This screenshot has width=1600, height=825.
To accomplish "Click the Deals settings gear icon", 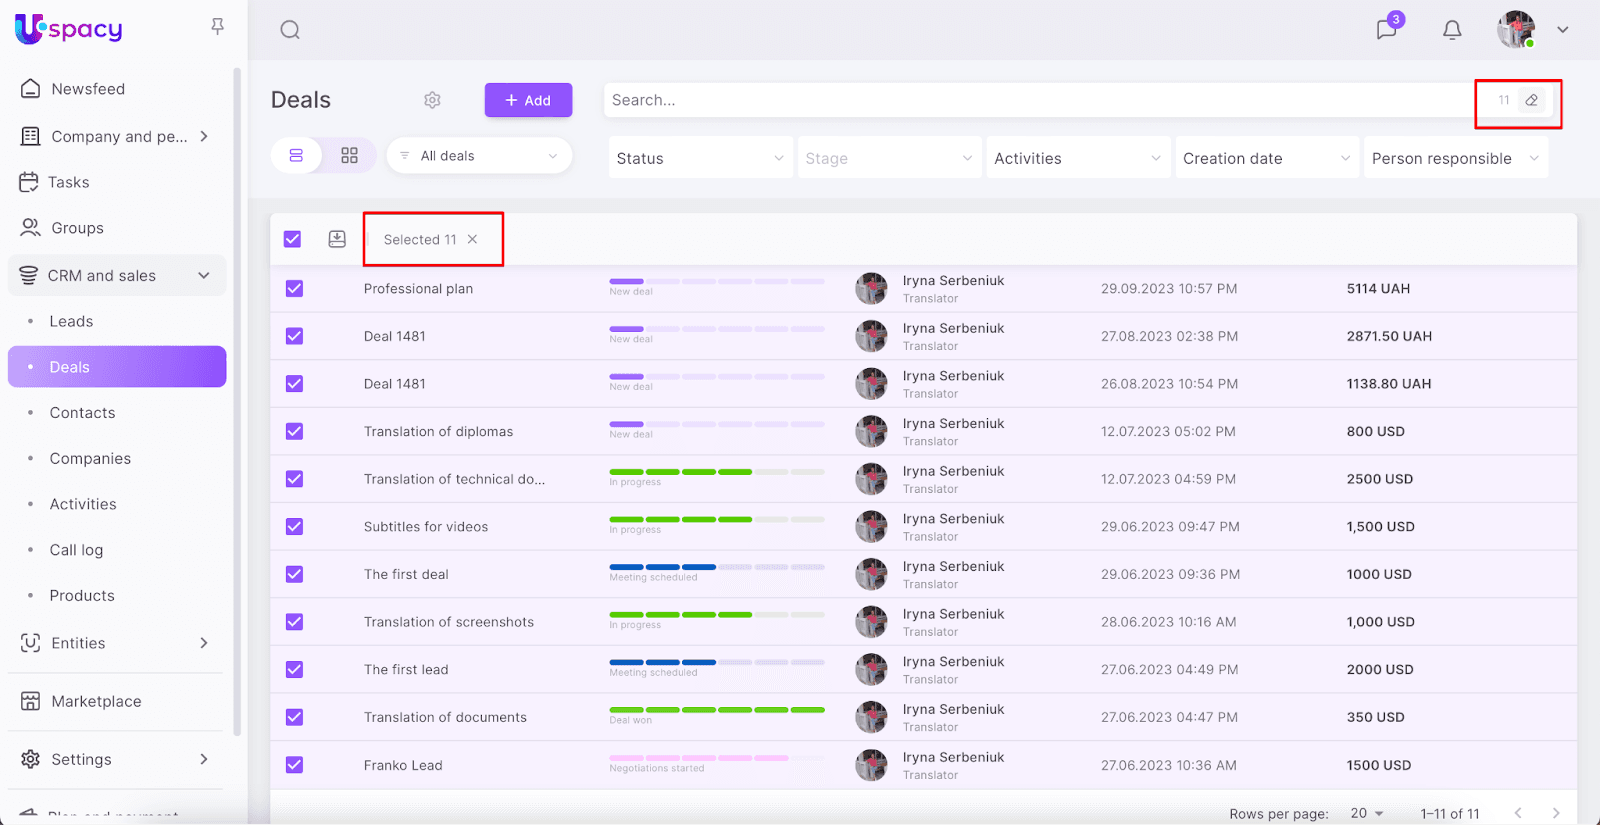I will point(432,100).
